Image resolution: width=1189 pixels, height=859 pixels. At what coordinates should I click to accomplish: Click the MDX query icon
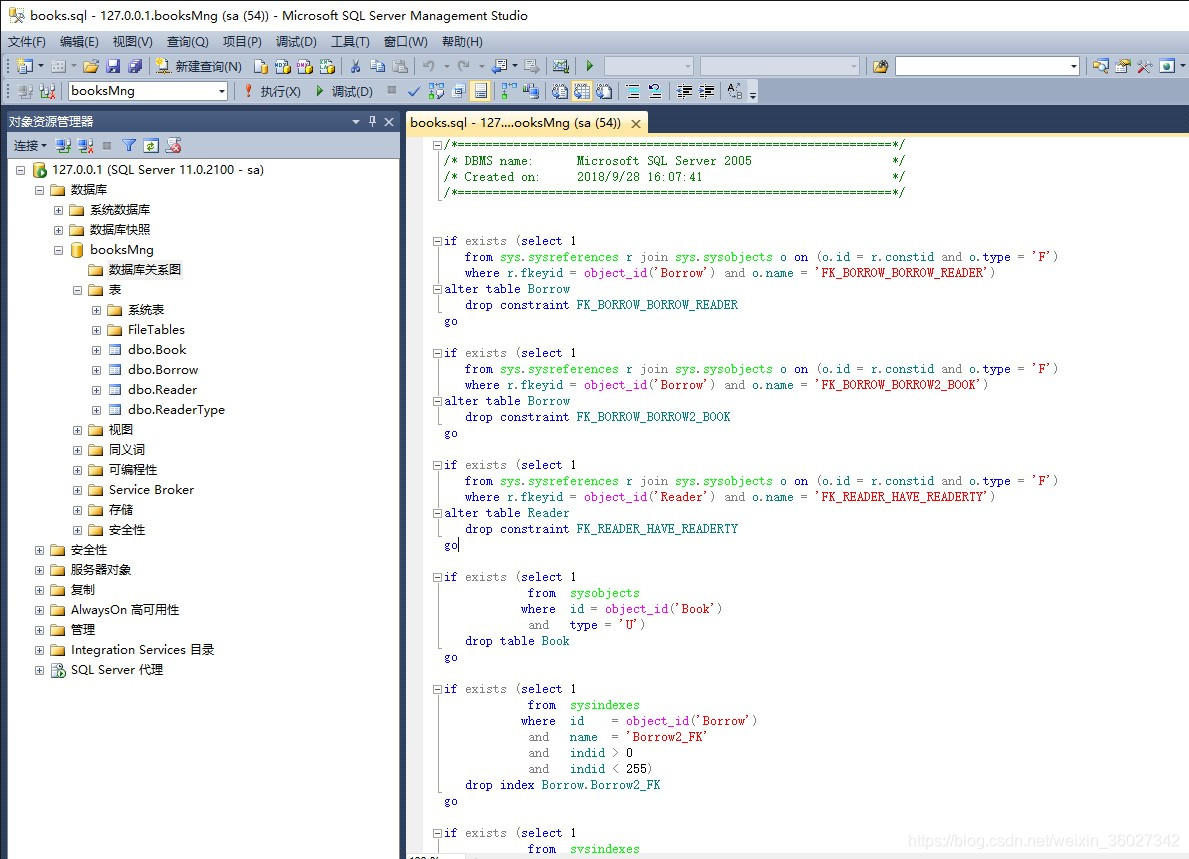(283, 67)
